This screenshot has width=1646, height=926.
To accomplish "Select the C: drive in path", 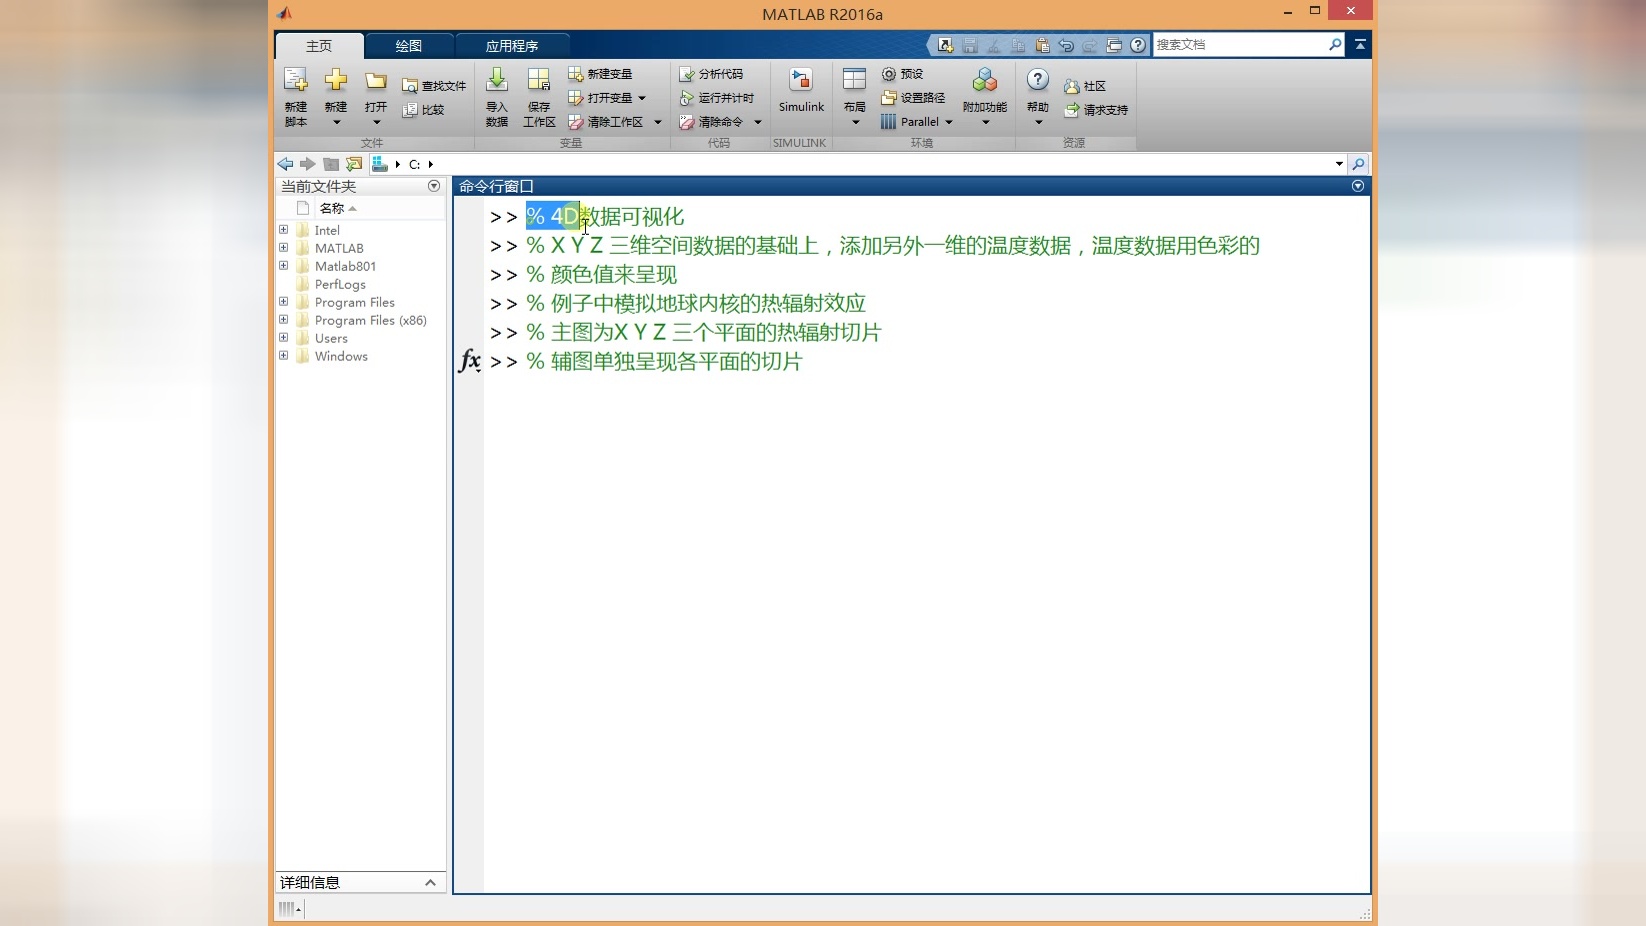I will (414, 164).
